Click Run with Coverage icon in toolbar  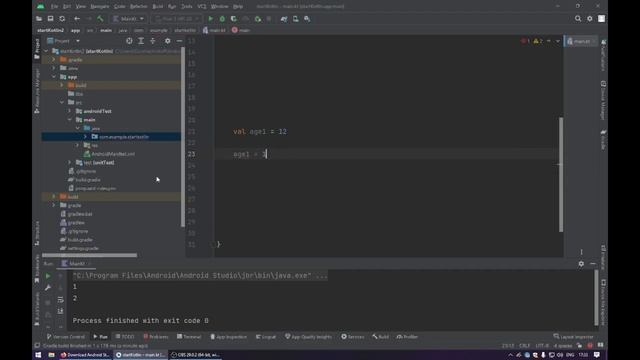(234, 19)
